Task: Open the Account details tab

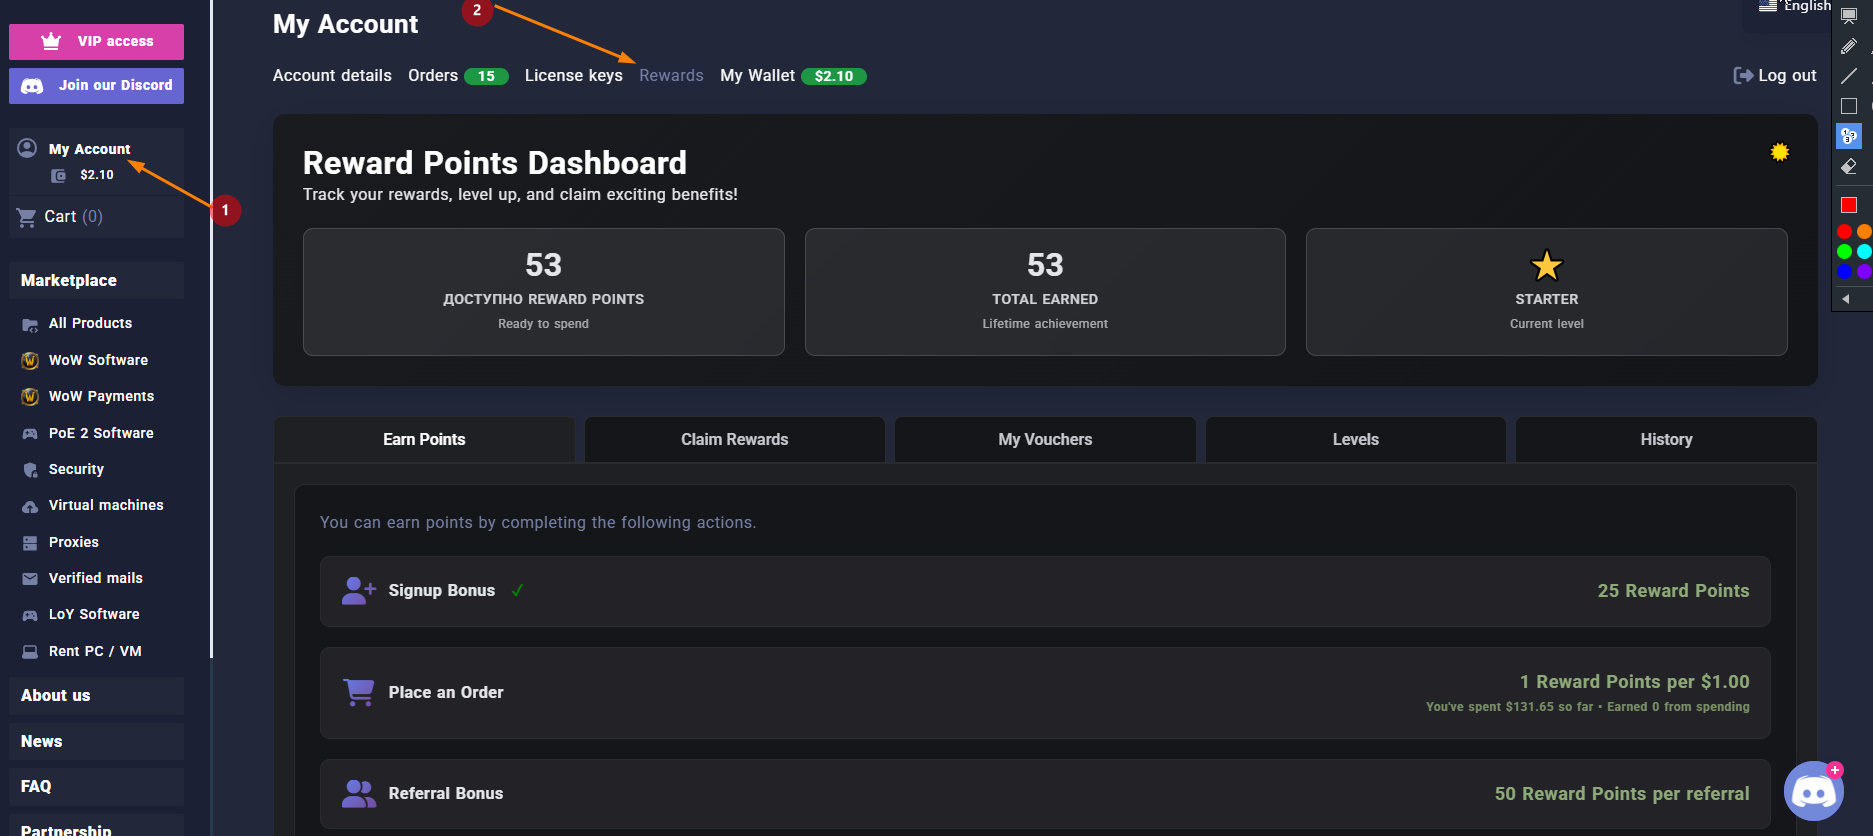Action: 332,76
